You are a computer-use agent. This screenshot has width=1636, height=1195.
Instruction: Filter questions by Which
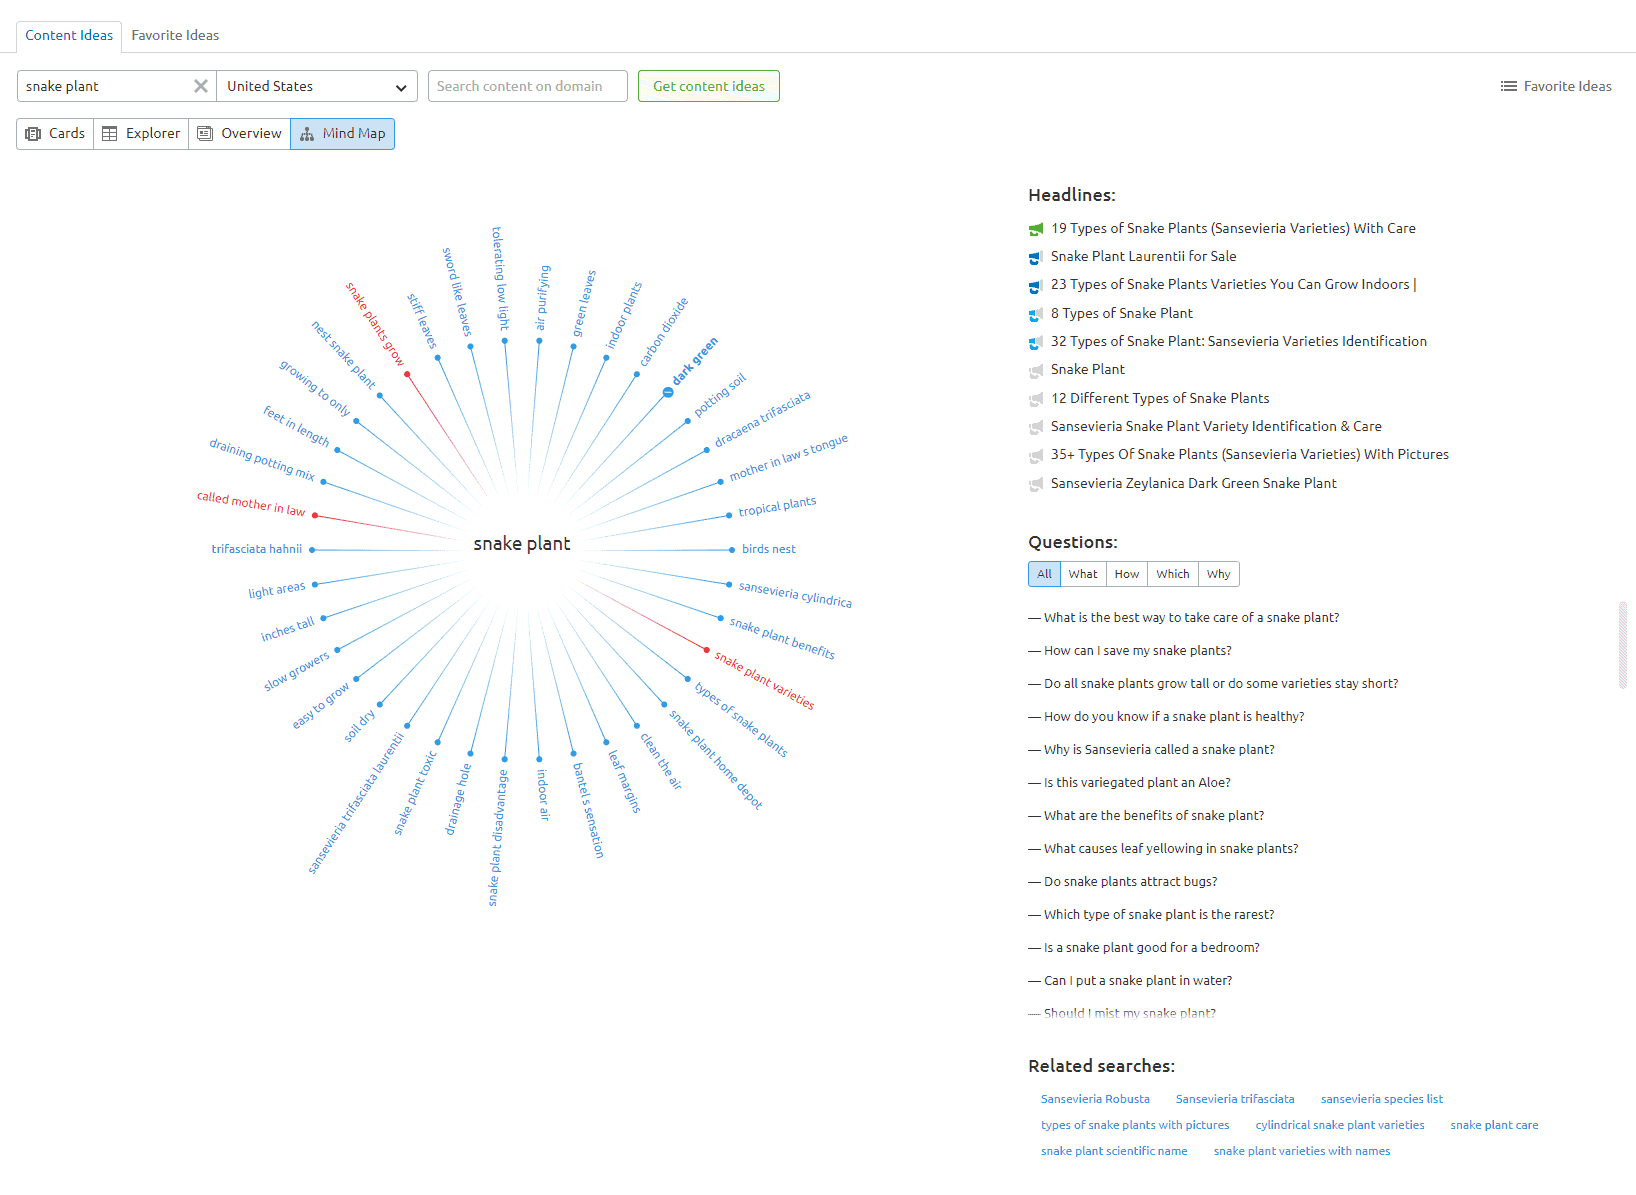pos(1173,574)
